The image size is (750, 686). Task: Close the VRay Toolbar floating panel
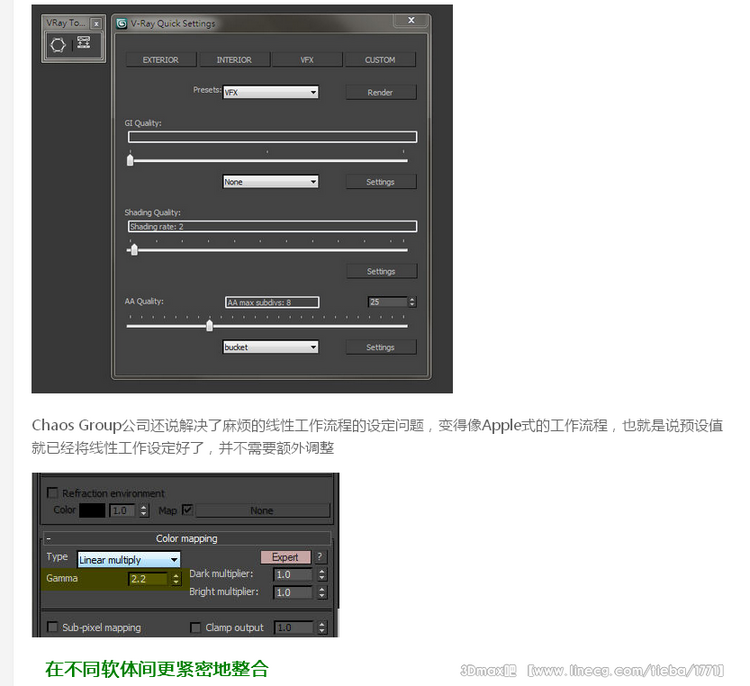click(96, 23)
